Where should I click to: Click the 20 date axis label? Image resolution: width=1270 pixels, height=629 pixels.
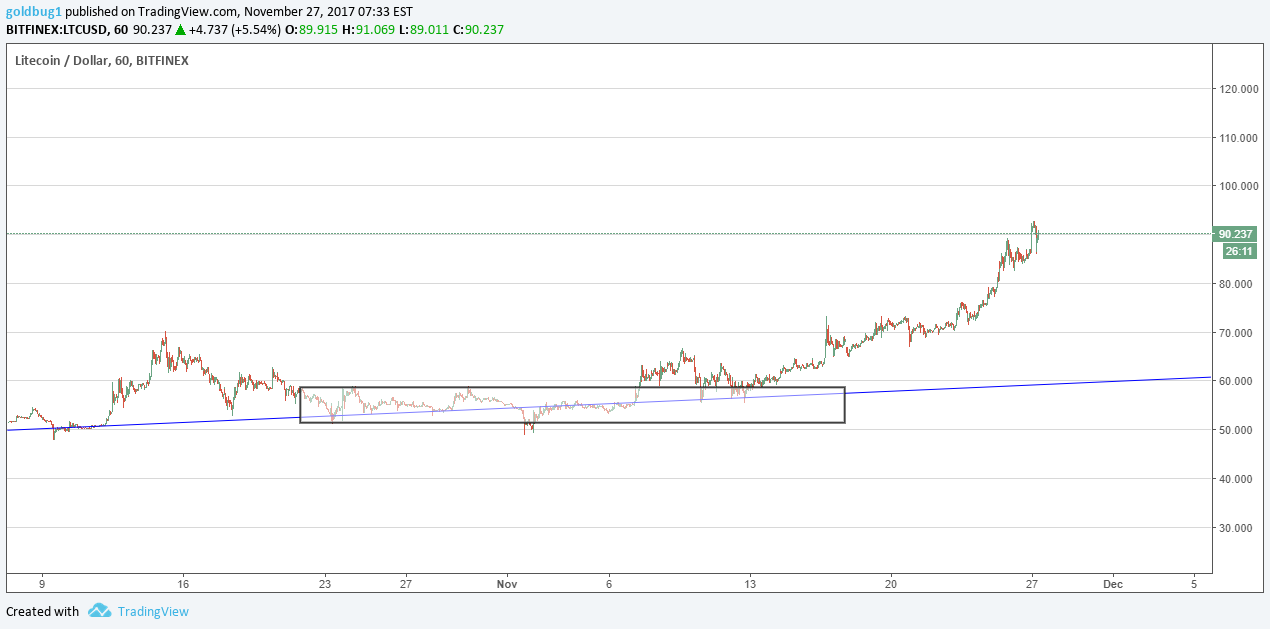click(x=891, y=583)
